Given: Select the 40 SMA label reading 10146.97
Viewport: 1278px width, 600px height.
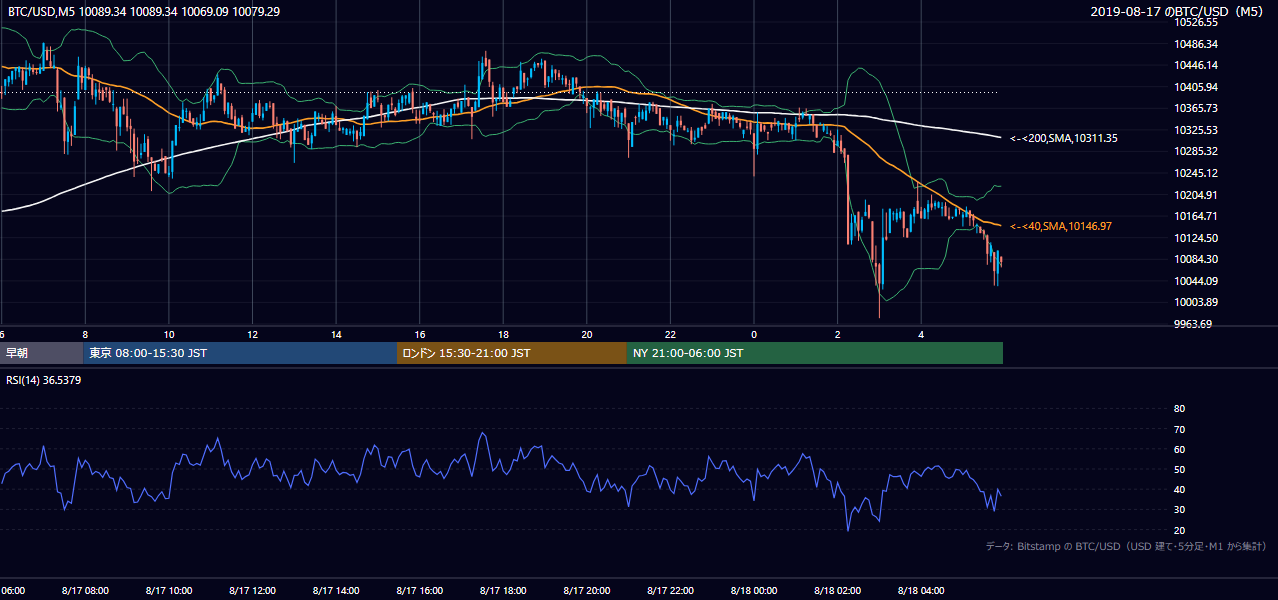Looking at the screenshot, I should click(1060, 227).
